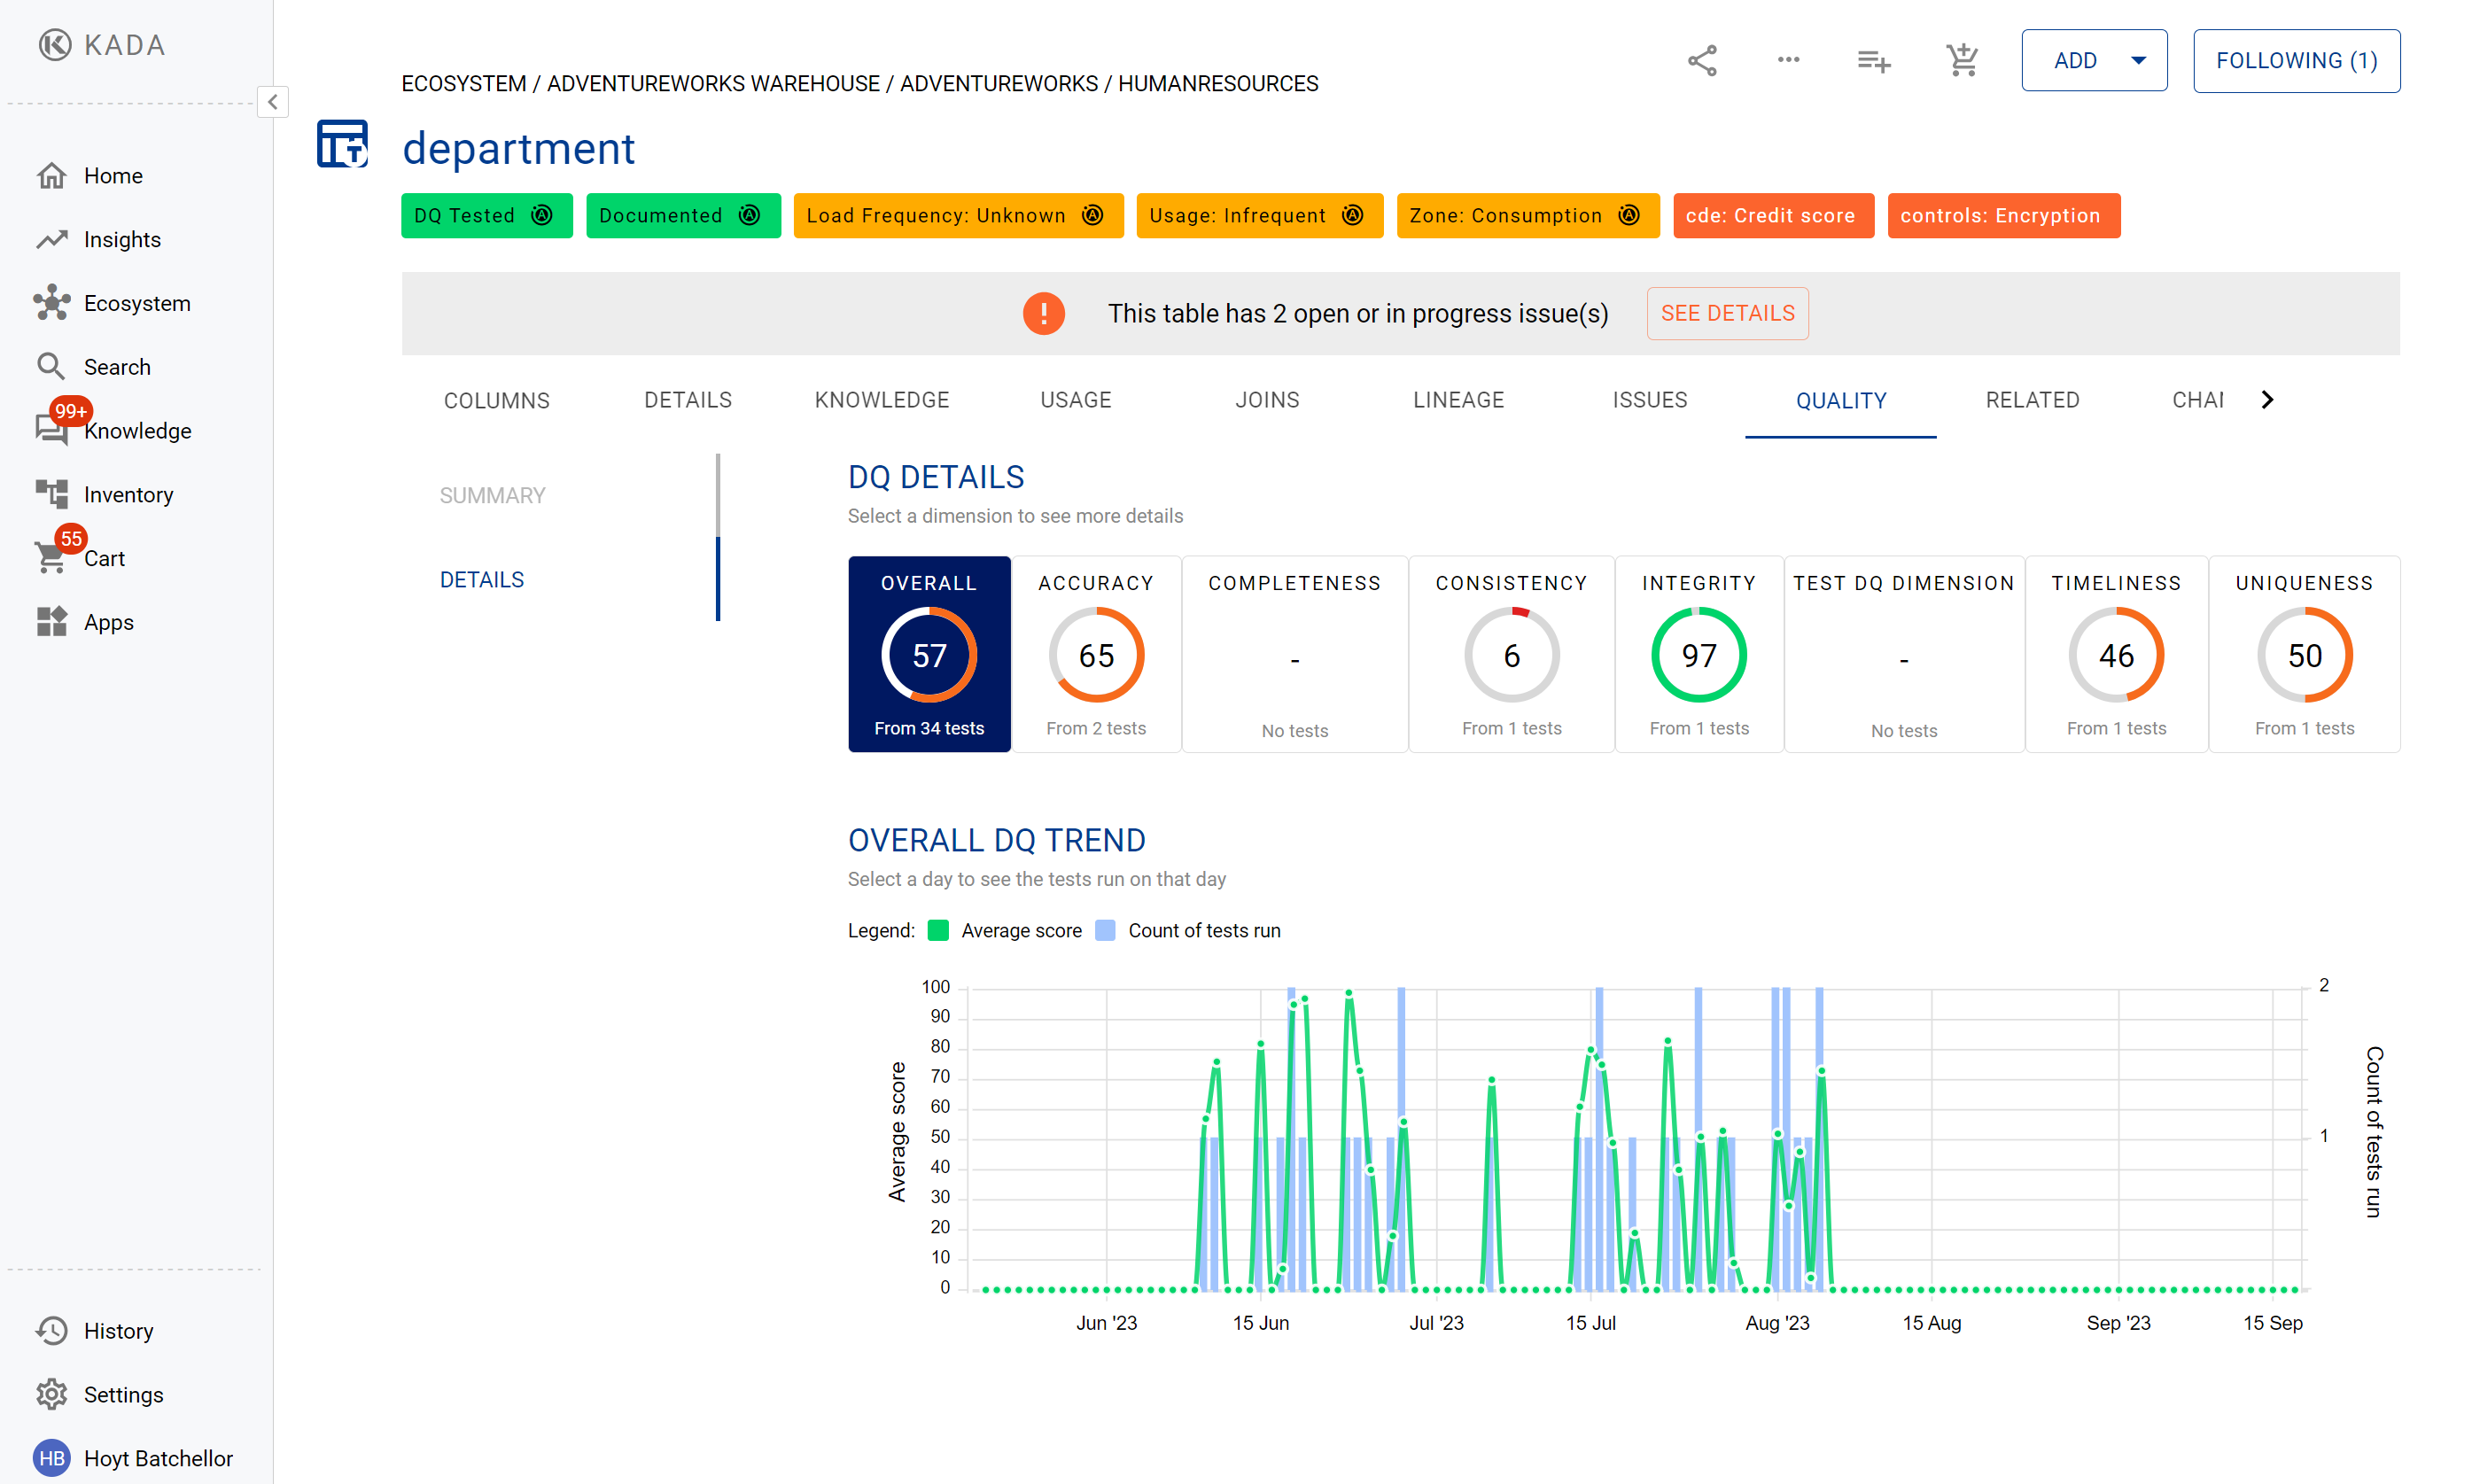The image size is (2472, 1484).
Task: Select the Integrity dimension card
Action: [1698, 654]
